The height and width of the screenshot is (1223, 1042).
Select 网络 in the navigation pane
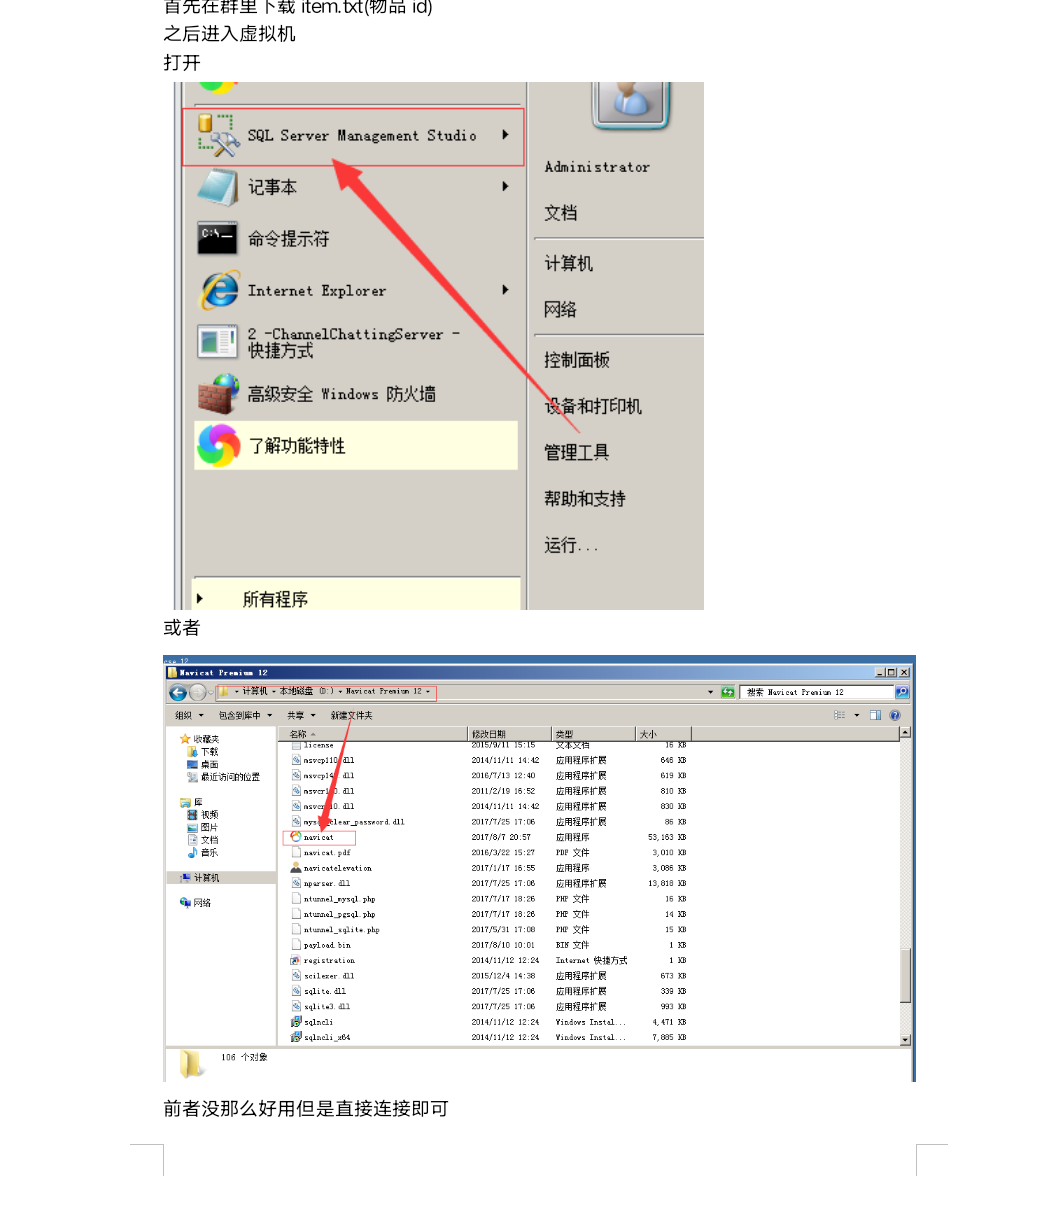(x=202, y=903)
